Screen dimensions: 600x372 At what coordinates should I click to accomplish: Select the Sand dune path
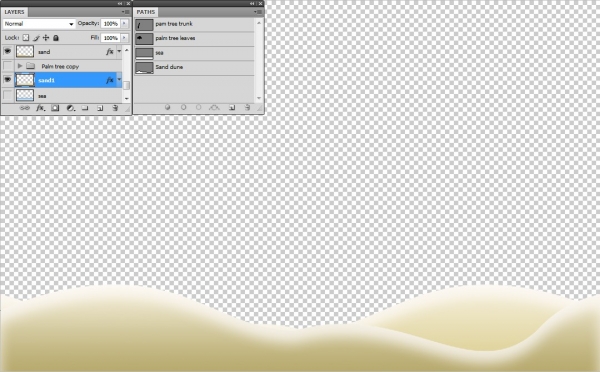click(194, 67)
